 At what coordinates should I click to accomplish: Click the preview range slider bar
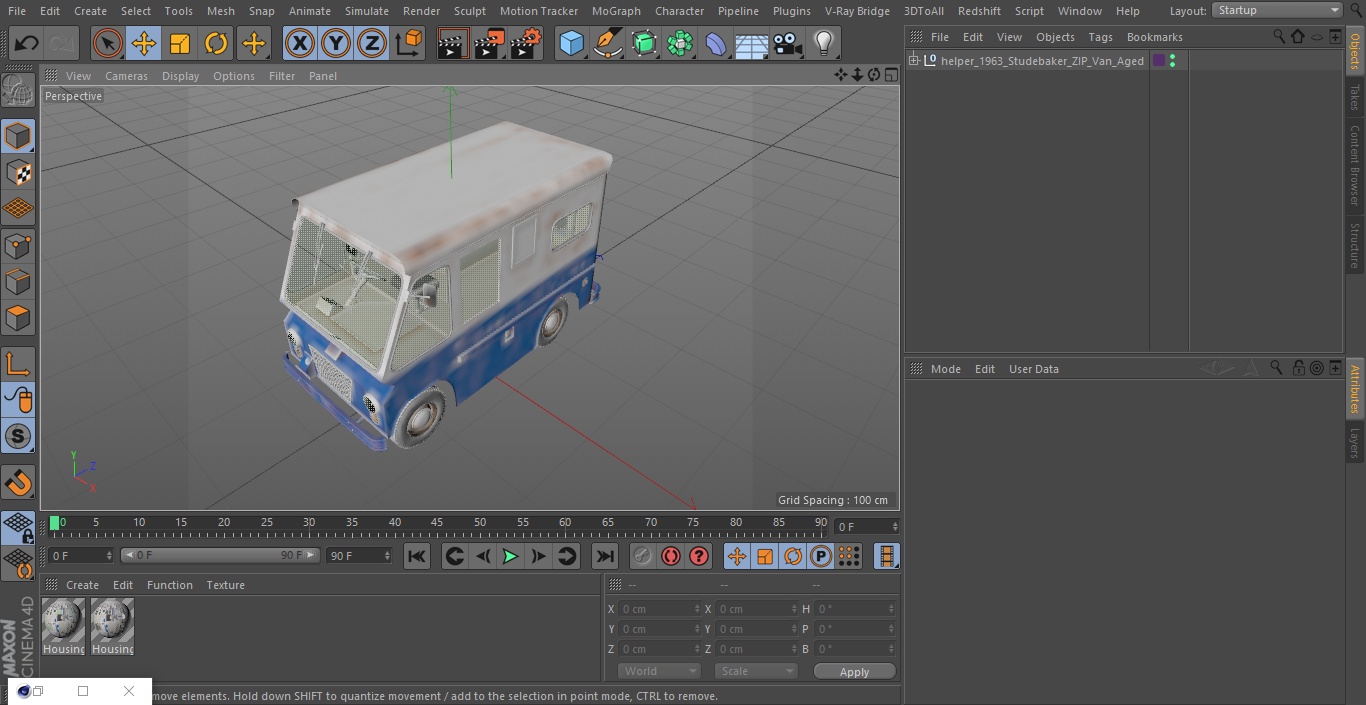[x=219, y=555]
